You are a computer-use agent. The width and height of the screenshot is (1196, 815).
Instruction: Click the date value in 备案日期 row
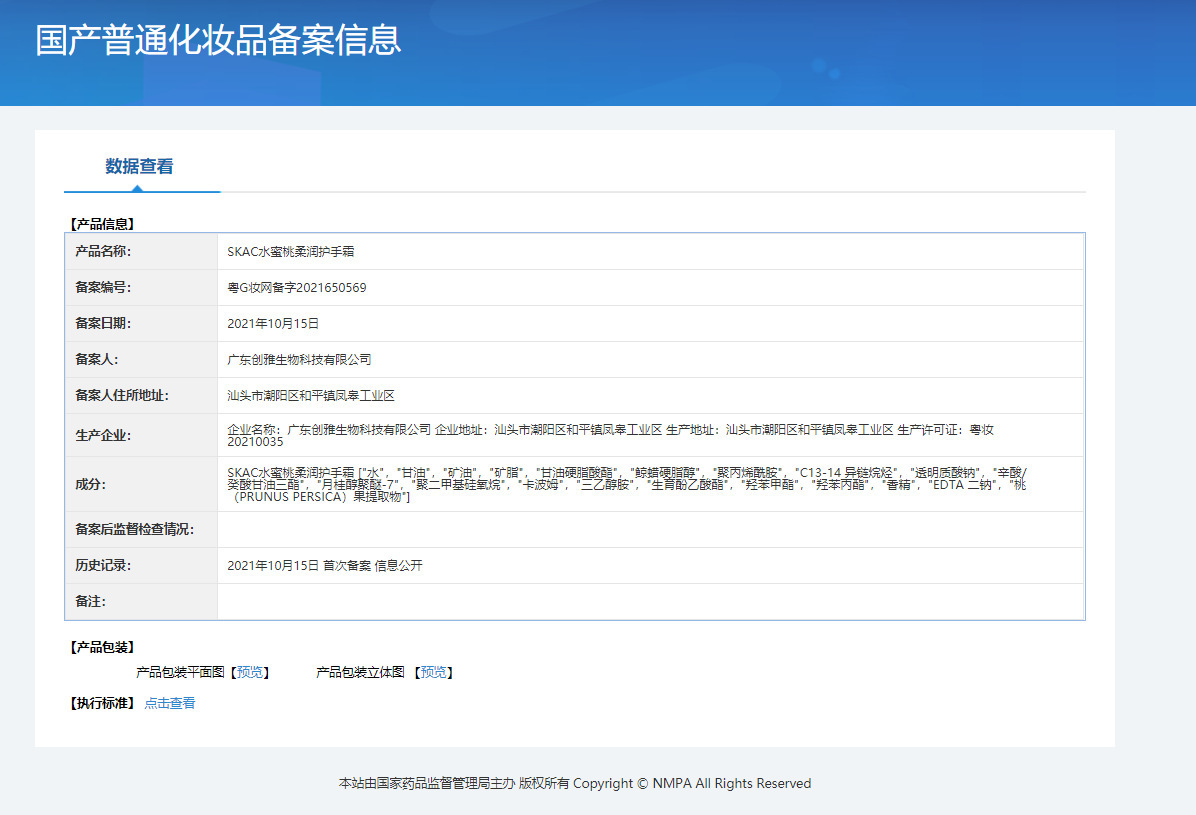[x=273, y=323]
